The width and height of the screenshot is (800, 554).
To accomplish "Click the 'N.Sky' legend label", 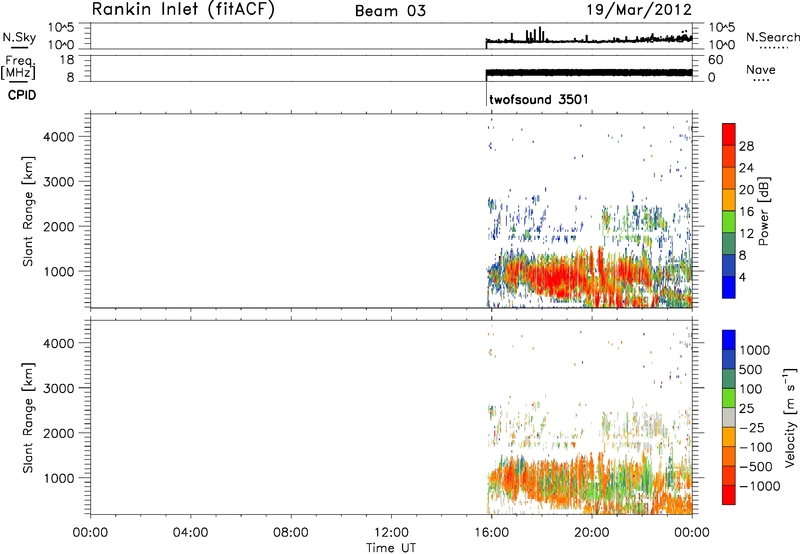I will pos(19,37).
